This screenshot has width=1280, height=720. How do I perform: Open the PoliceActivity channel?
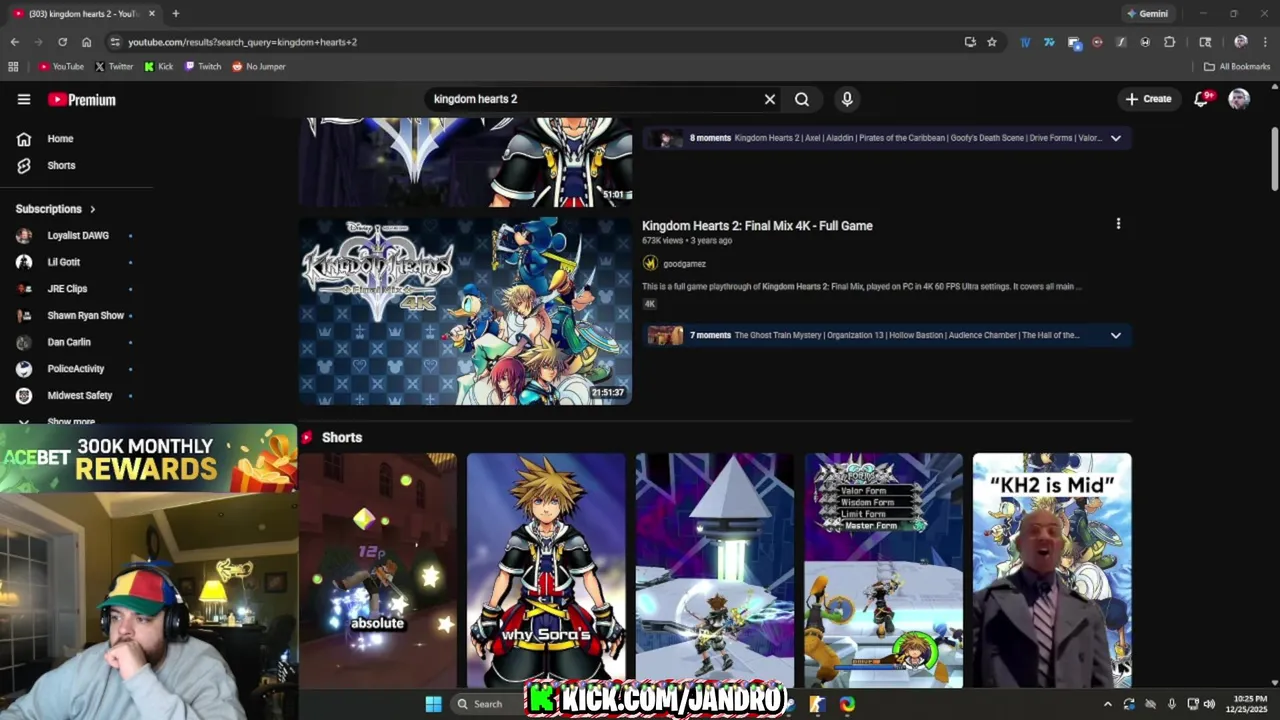click(76, 369)
